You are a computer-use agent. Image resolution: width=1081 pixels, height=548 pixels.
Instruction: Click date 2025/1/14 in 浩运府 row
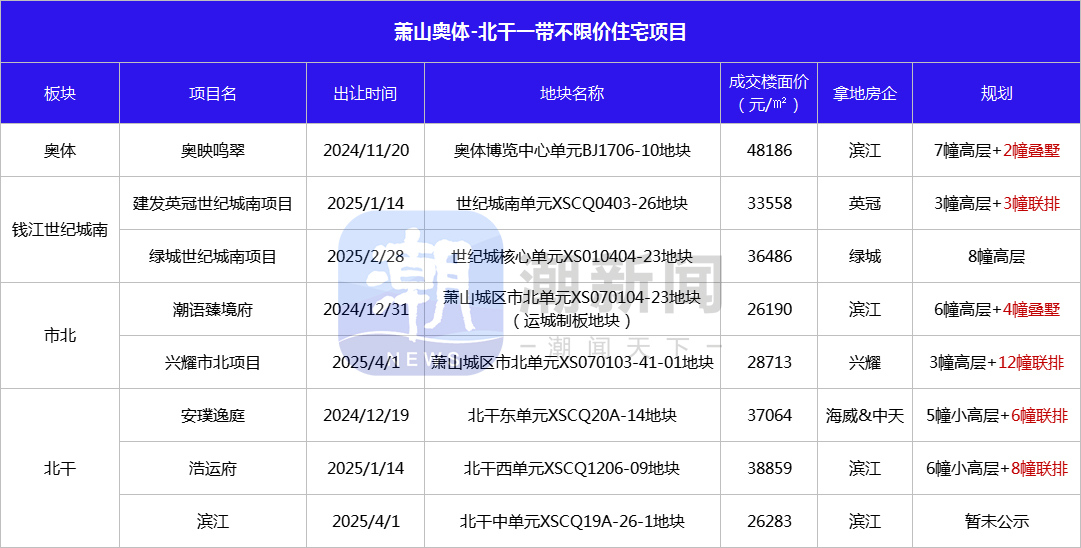(x=365, y=469)
